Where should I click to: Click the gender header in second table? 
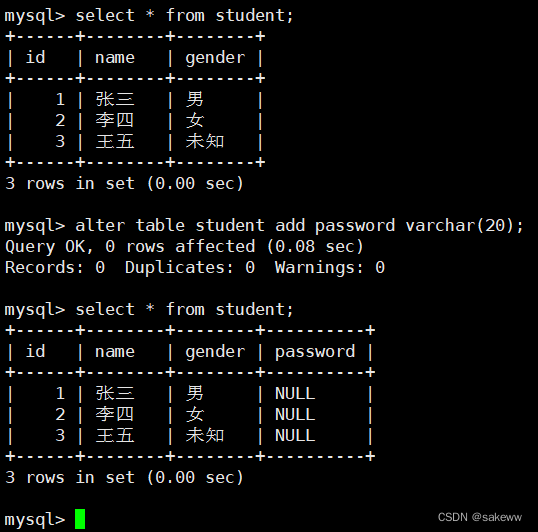tap(215, 352)
